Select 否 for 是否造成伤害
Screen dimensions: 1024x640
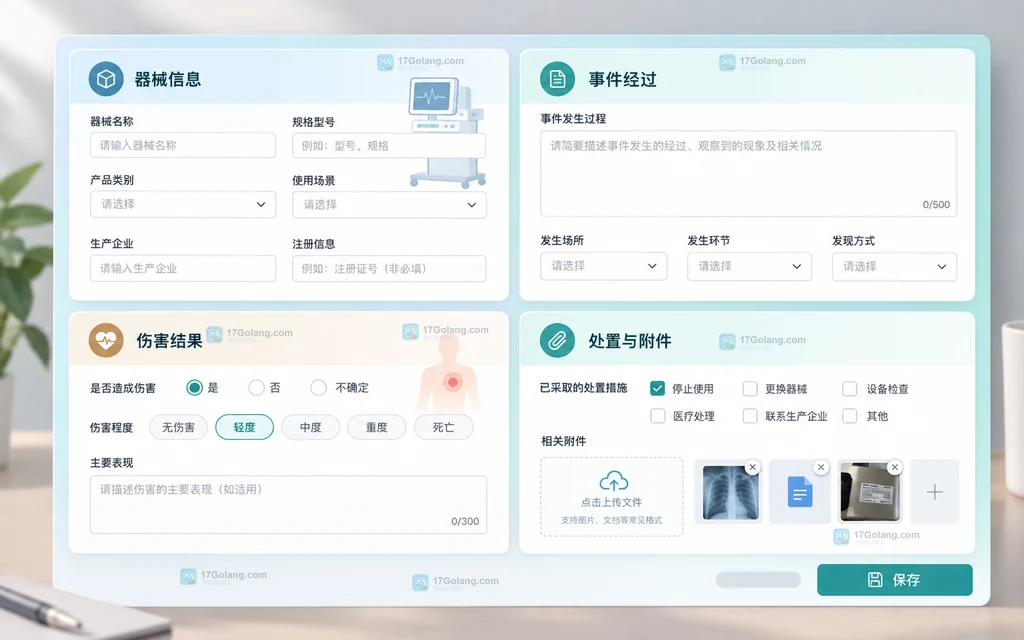click(x=256, y=388)
